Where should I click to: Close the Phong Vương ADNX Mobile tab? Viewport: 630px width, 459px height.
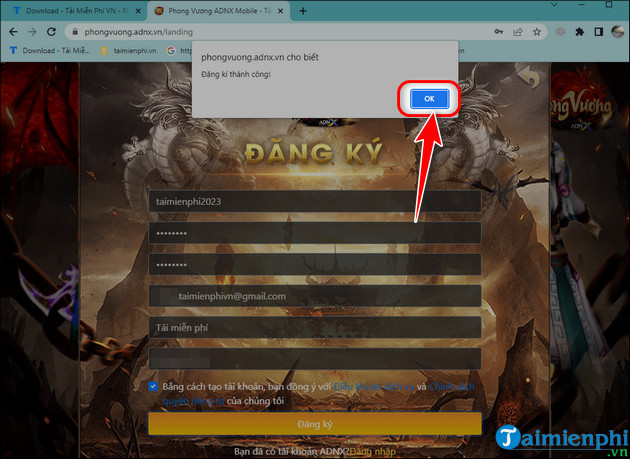click(x=280, y=11)
